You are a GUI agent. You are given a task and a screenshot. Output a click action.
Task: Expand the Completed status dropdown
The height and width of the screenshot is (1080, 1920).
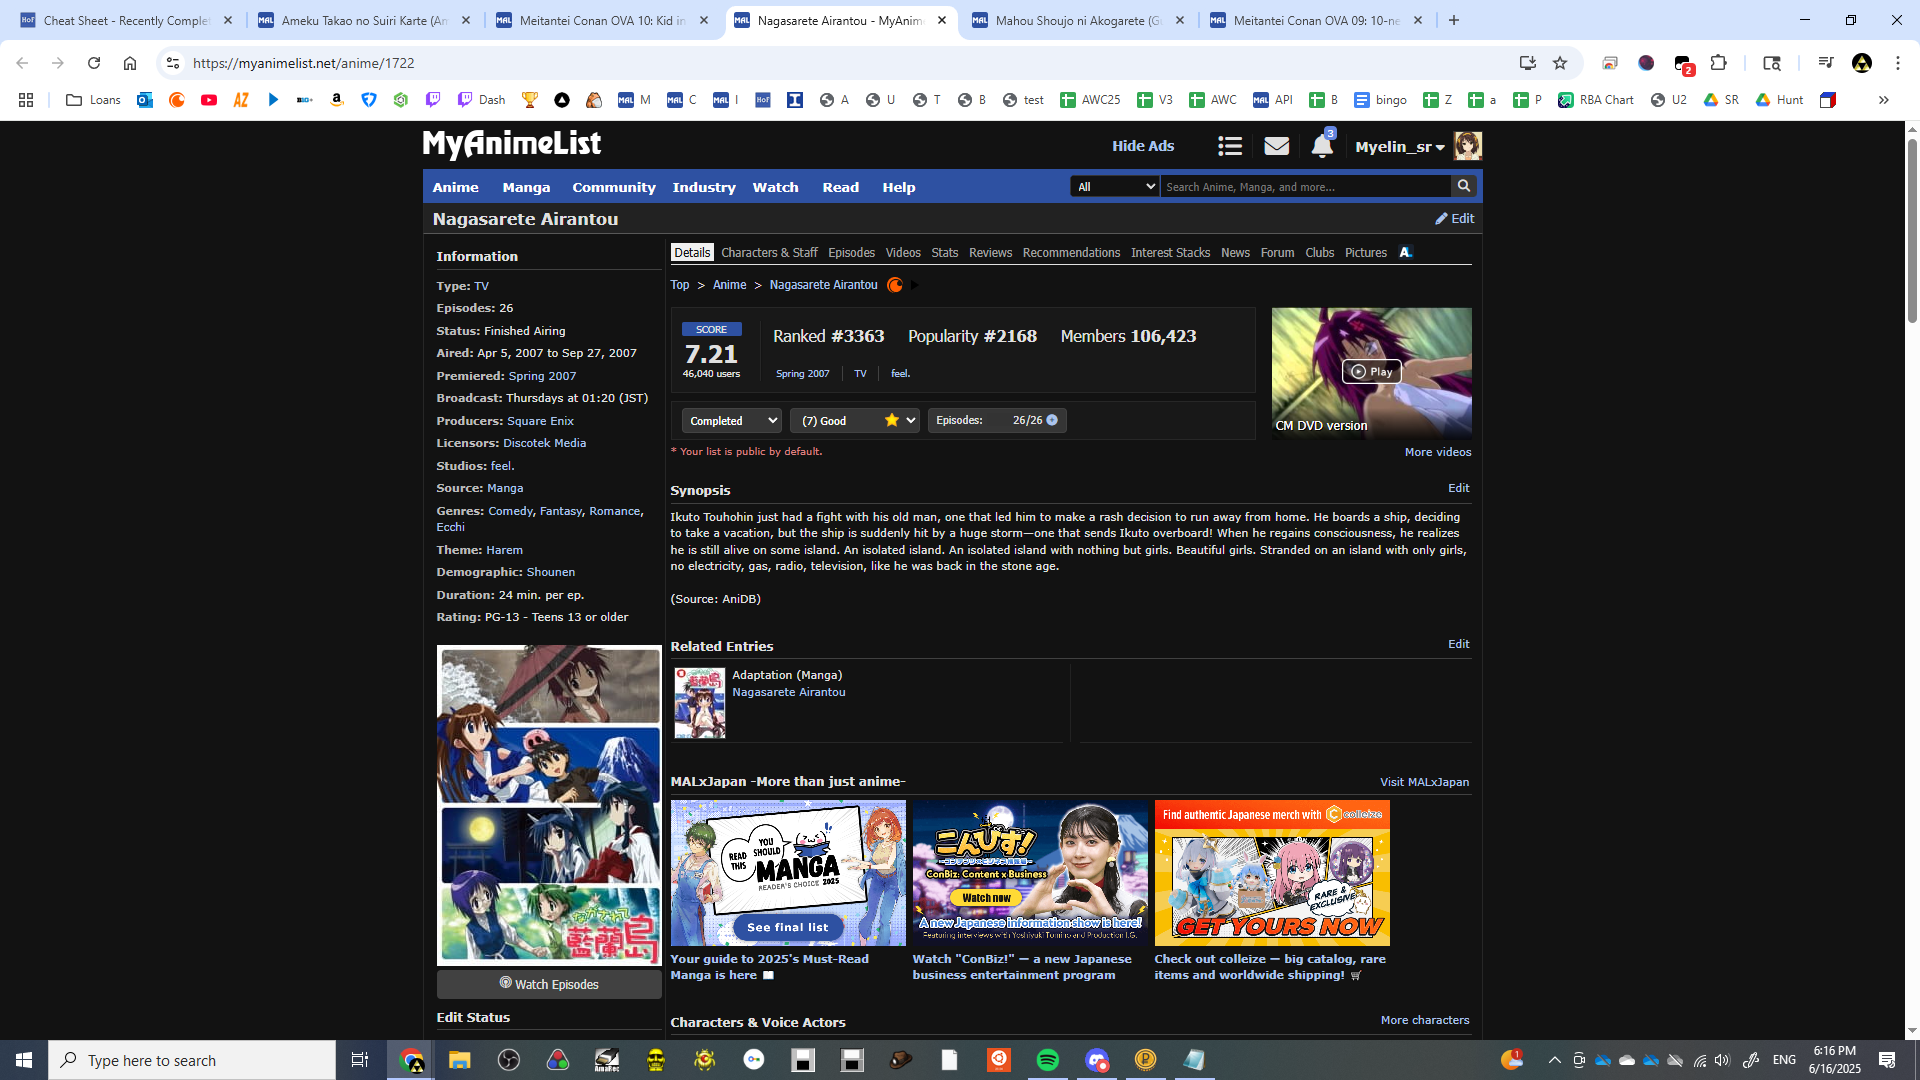tap(732, 421)
